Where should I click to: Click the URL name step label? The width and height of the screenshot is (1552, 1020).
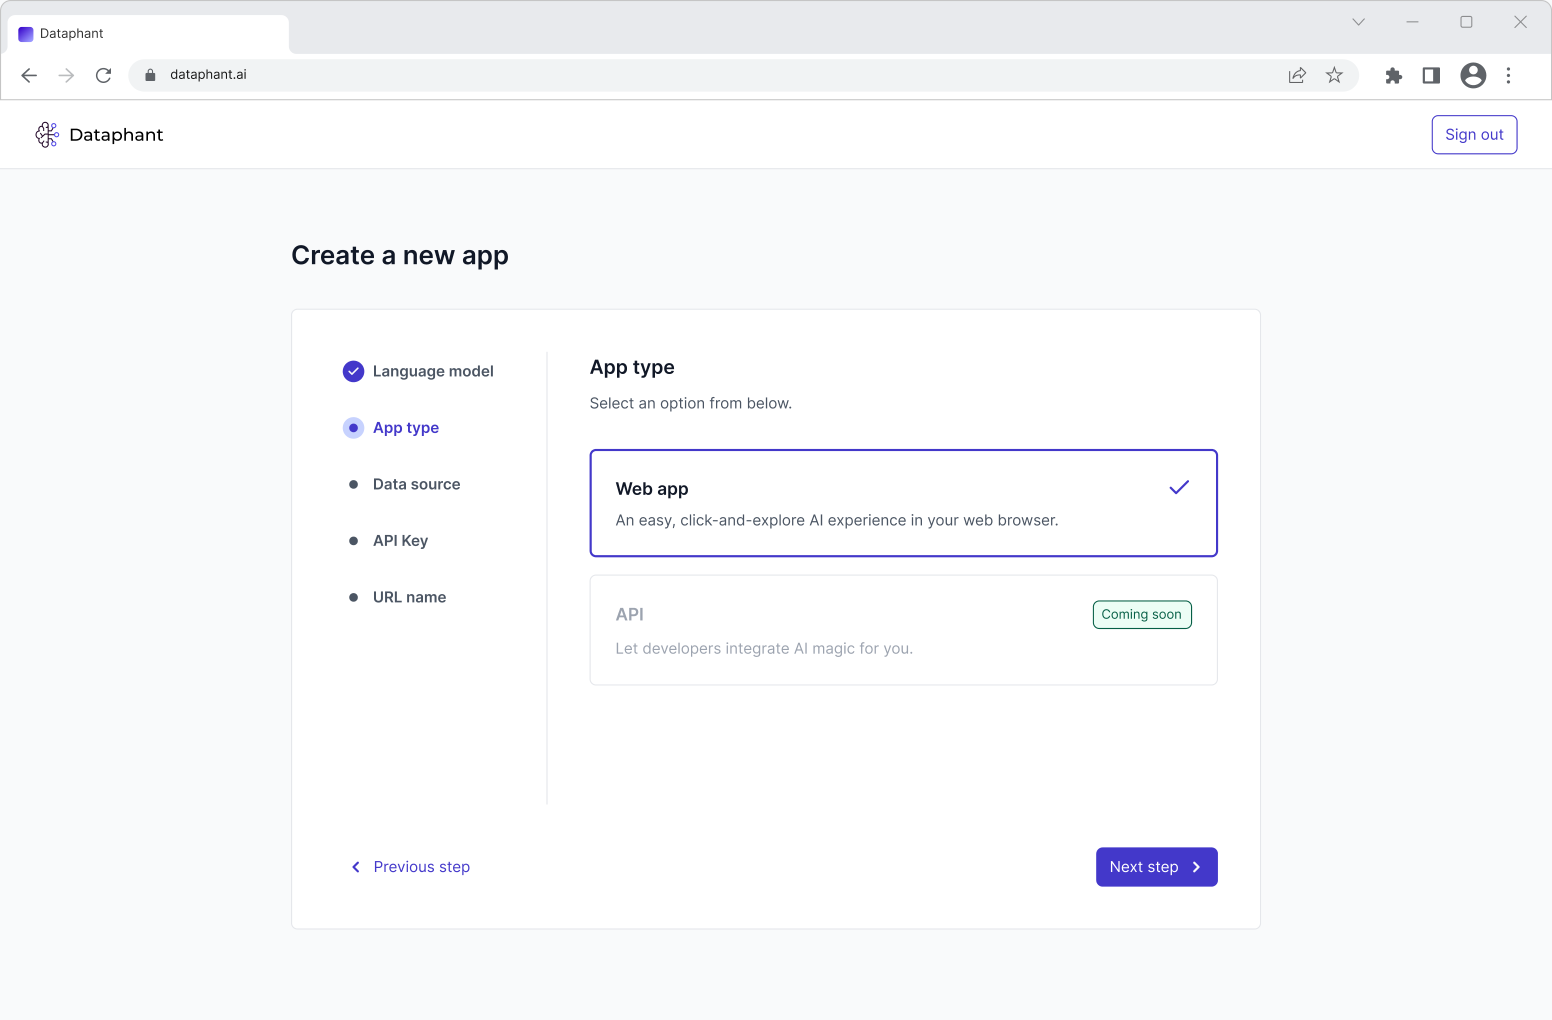409,597
